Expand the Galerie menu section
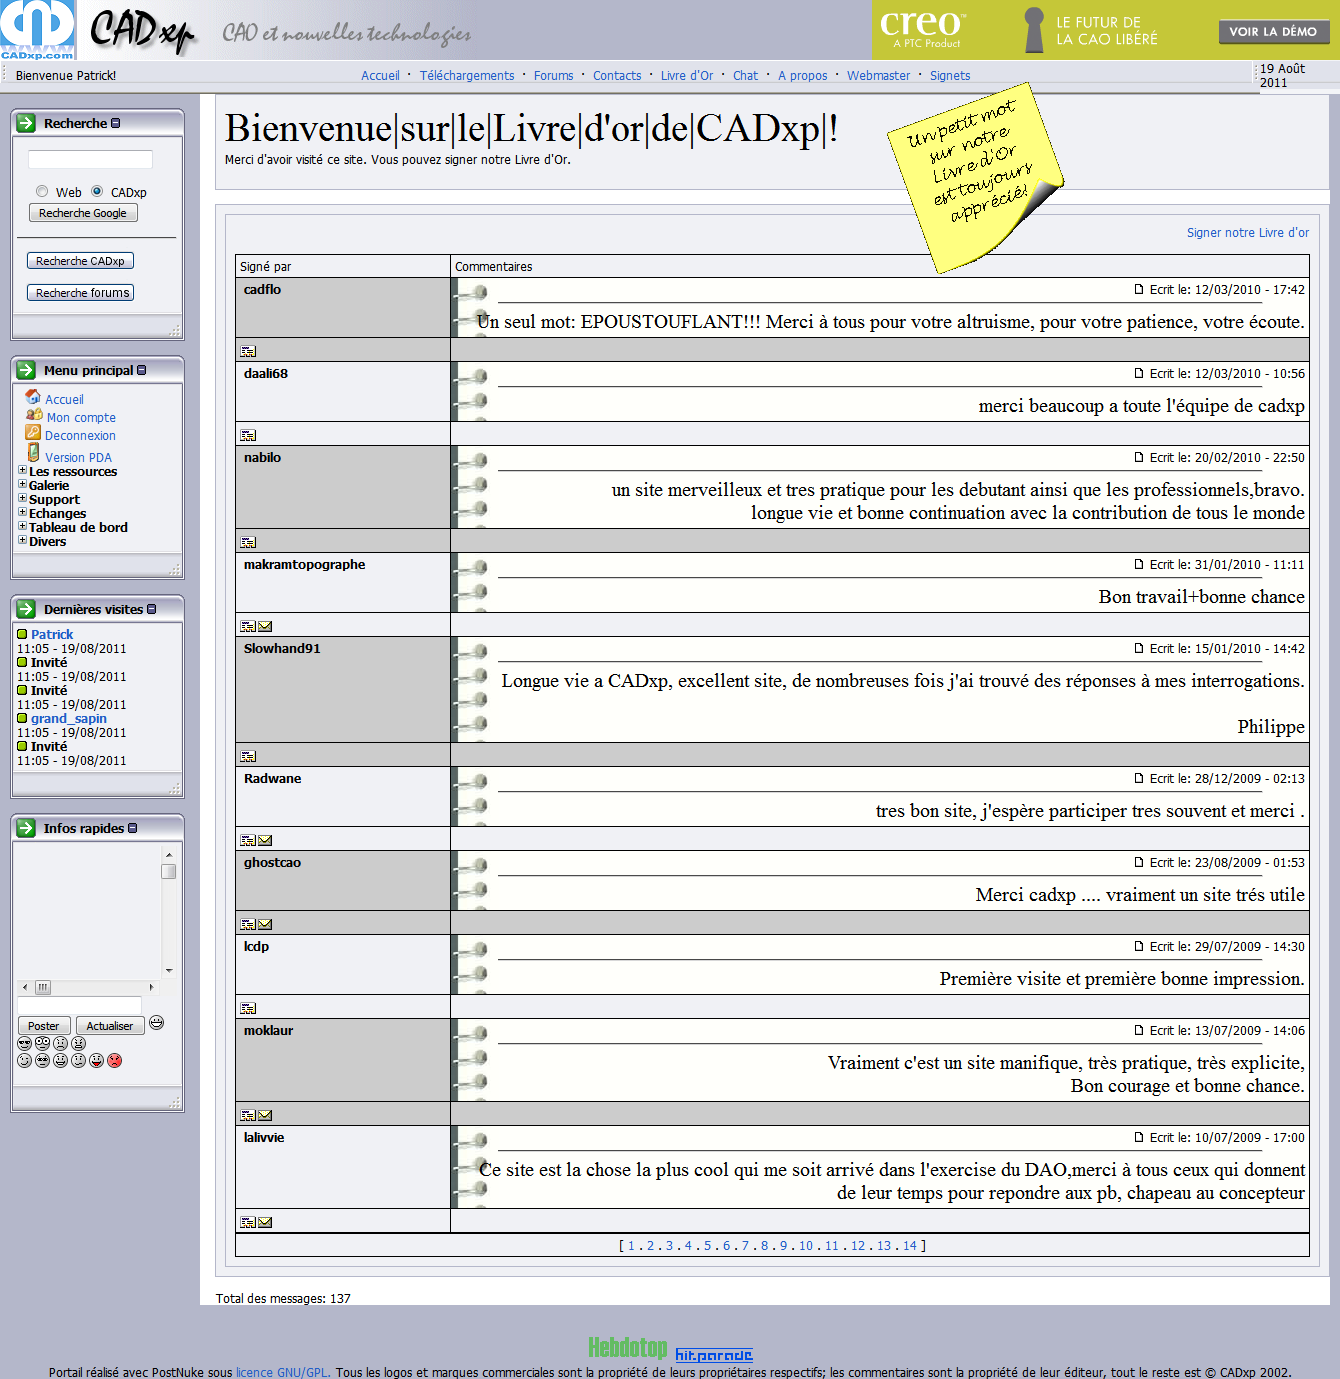The image size is (1340, 1379). click(22, 484)
